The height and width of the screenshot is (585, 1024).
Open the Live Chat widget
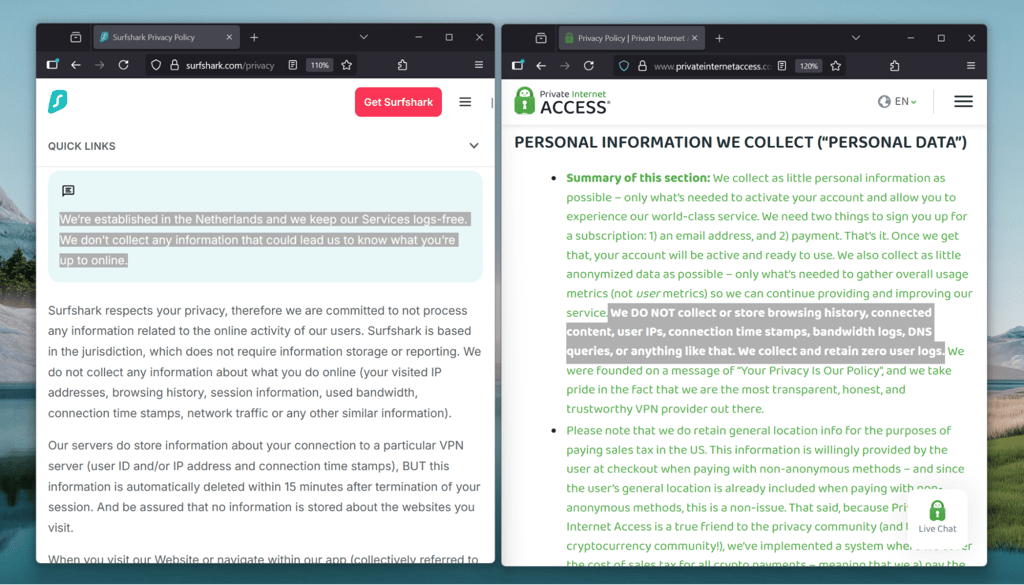coord(937,516)
